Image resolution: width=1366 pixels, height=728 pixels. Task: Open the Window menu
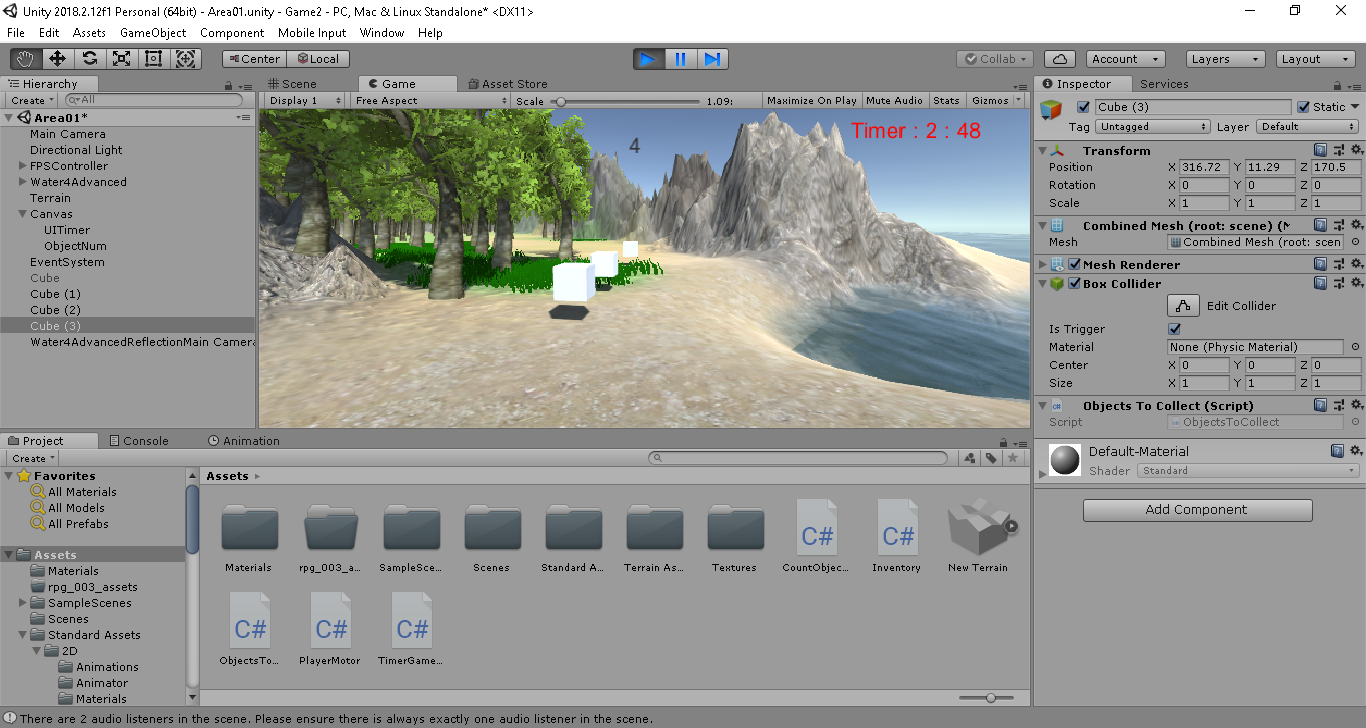[382, 33]
